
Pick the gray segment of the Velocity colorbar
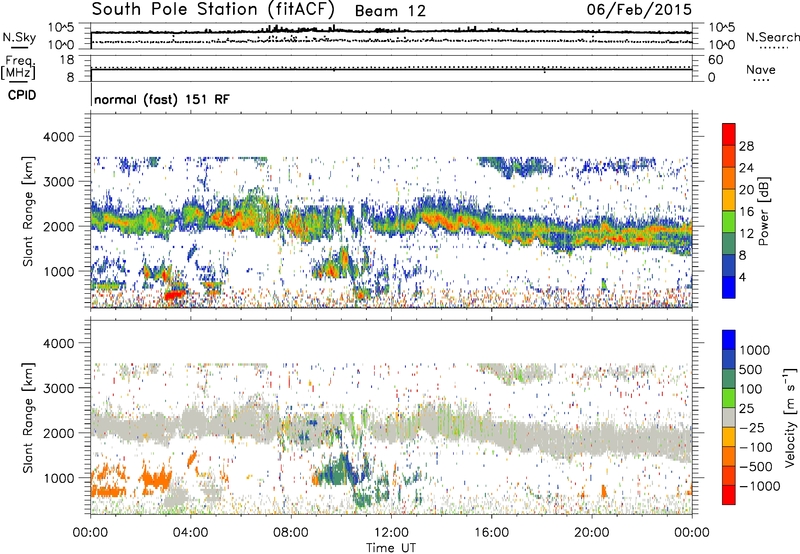729,418
